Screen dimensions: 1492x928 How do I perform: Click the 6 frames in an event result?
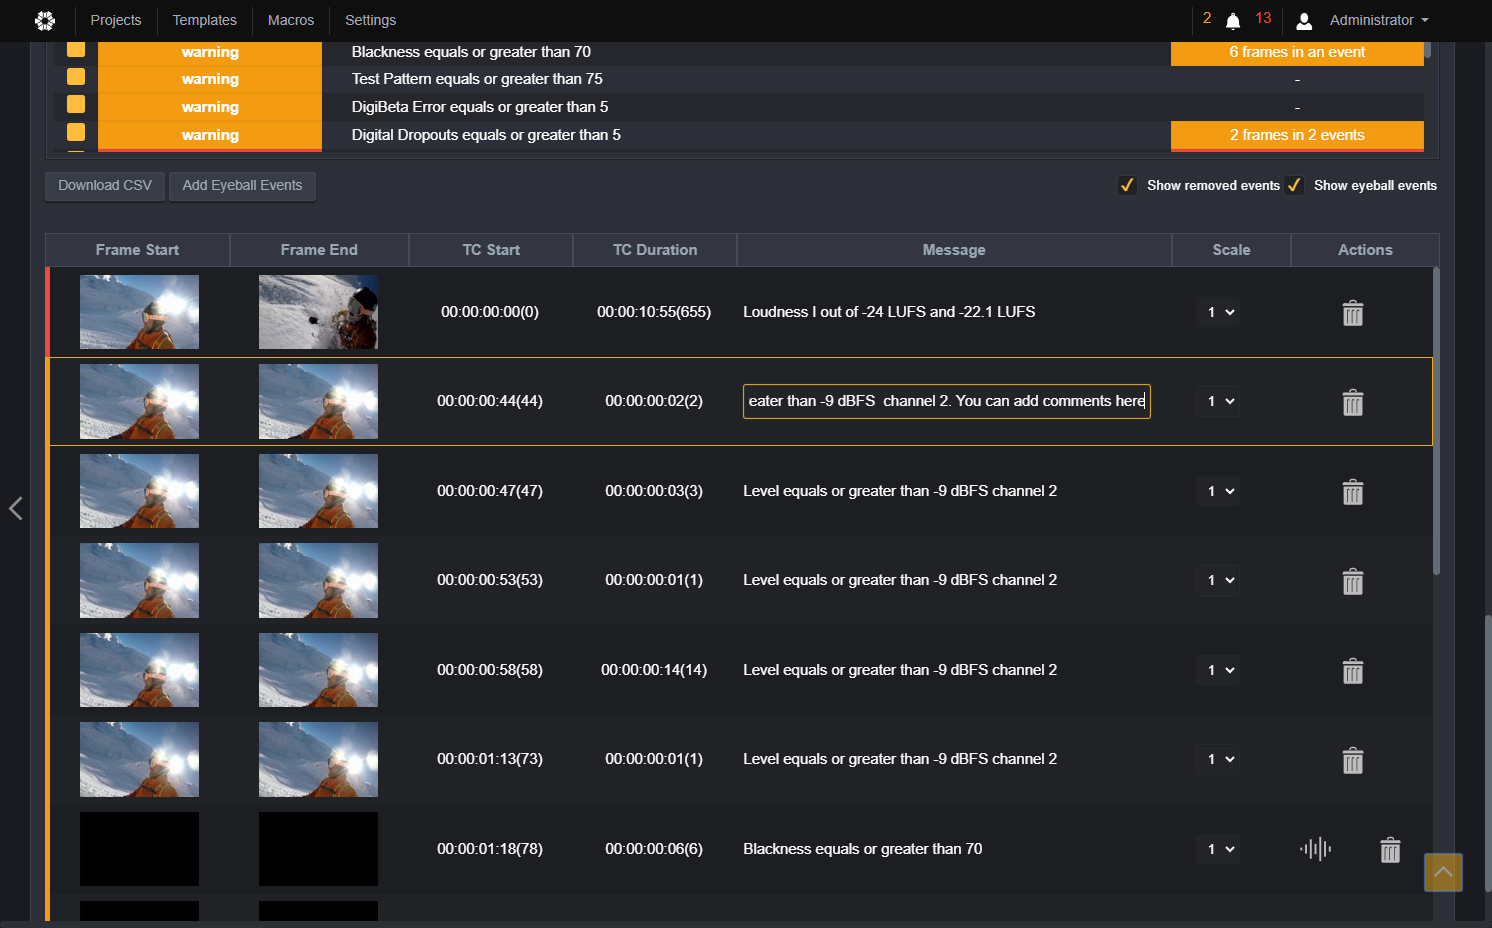pos(1297,52)
